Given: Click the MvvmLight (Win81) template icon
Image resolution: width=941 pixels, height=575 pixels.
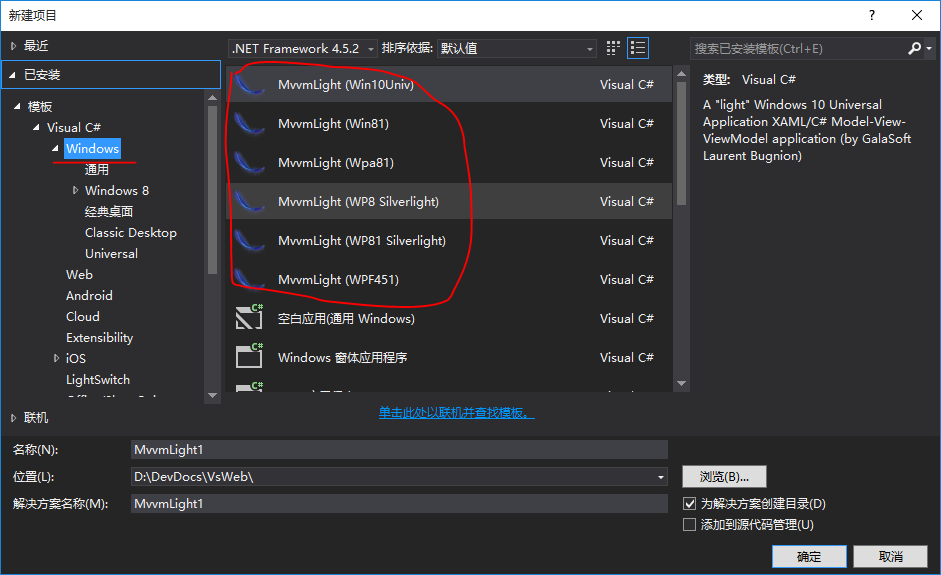Looking at the screenshot, I should (249, 124).
